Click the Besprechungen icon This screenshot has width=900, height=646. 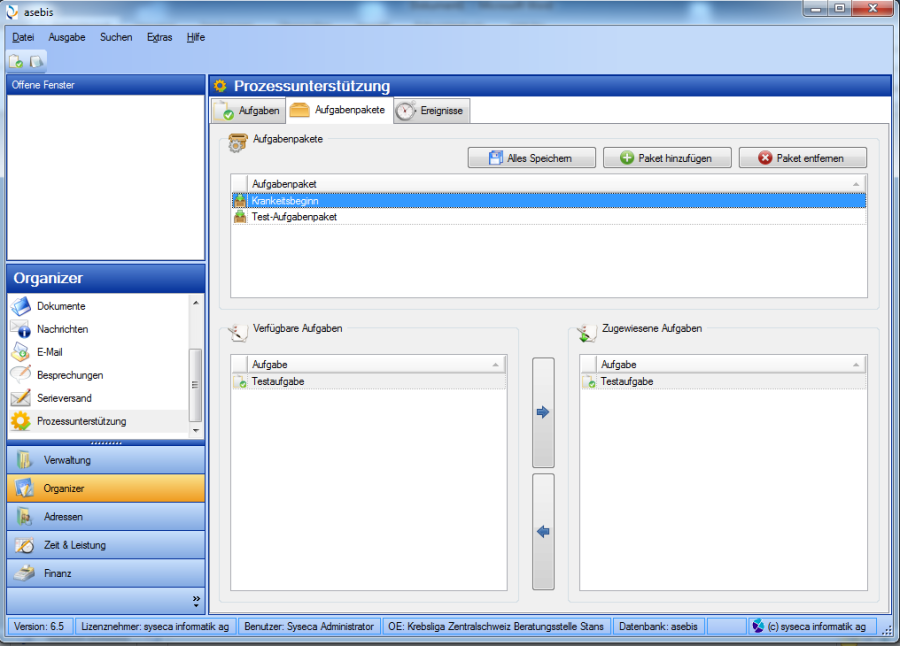pos(21,374)
